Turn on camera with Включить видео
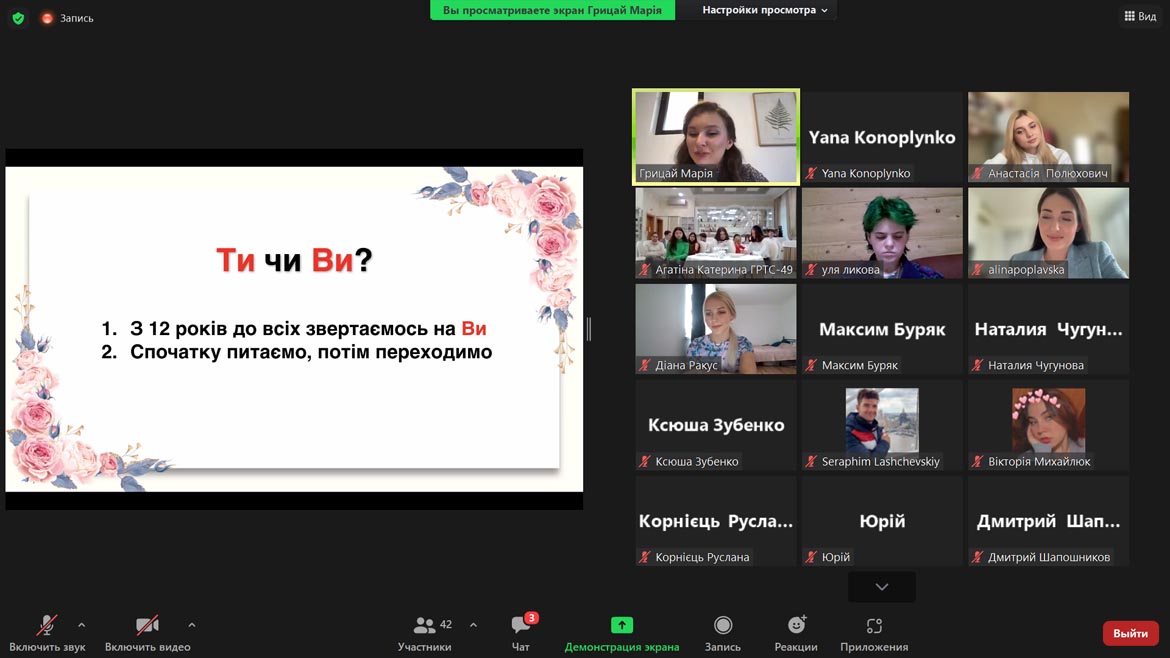Image resolution: width=1170 pixels, height=658 pixels. point(147,633)
